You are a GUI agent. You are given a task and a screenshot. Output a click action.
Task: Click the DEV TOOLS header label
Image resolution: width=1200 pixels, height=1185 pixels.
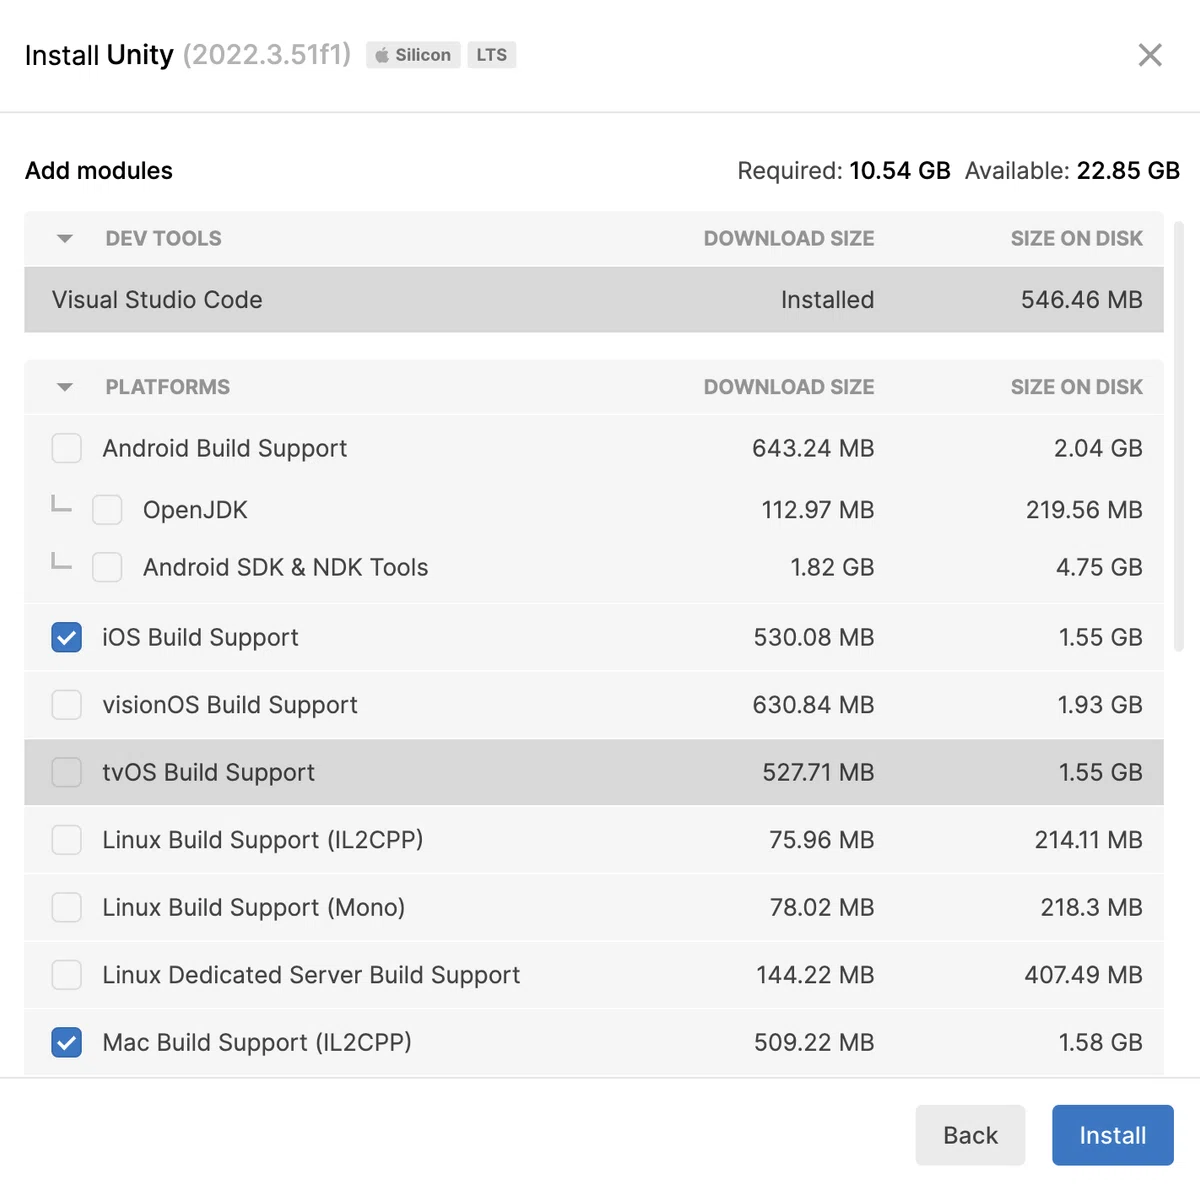click(164, 239)
